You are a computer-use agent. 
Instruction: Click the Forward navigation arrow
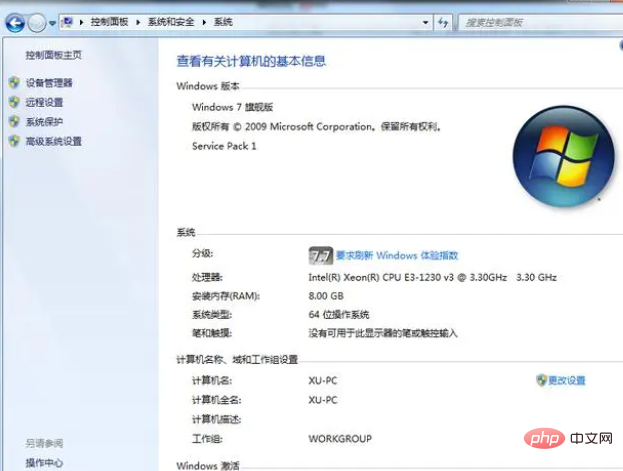[37, 23]
